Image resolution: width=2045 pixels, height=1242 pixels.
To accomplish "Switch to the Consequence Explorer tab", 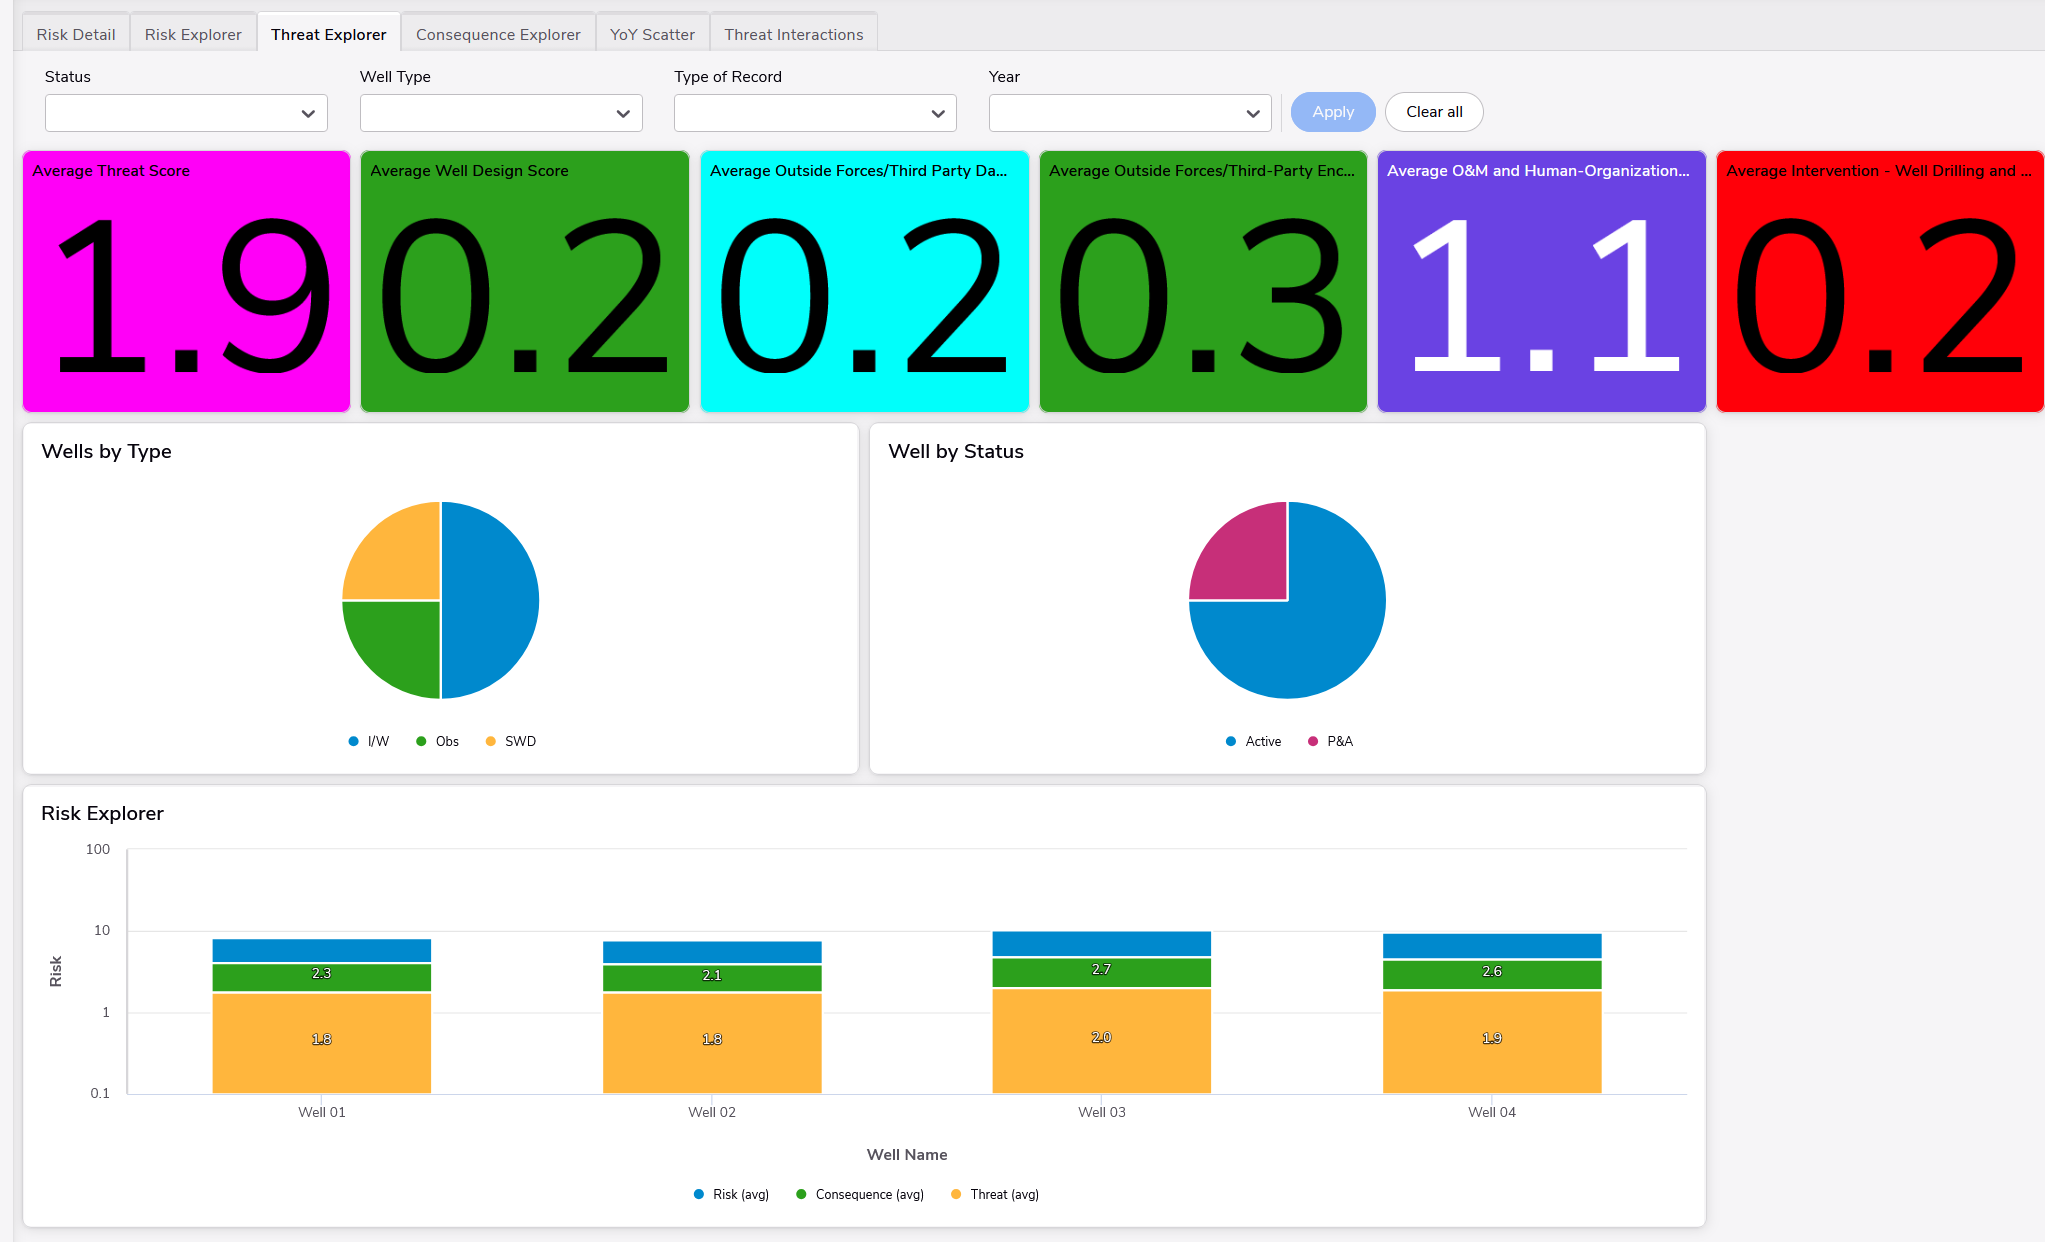I will coord(497,34).
